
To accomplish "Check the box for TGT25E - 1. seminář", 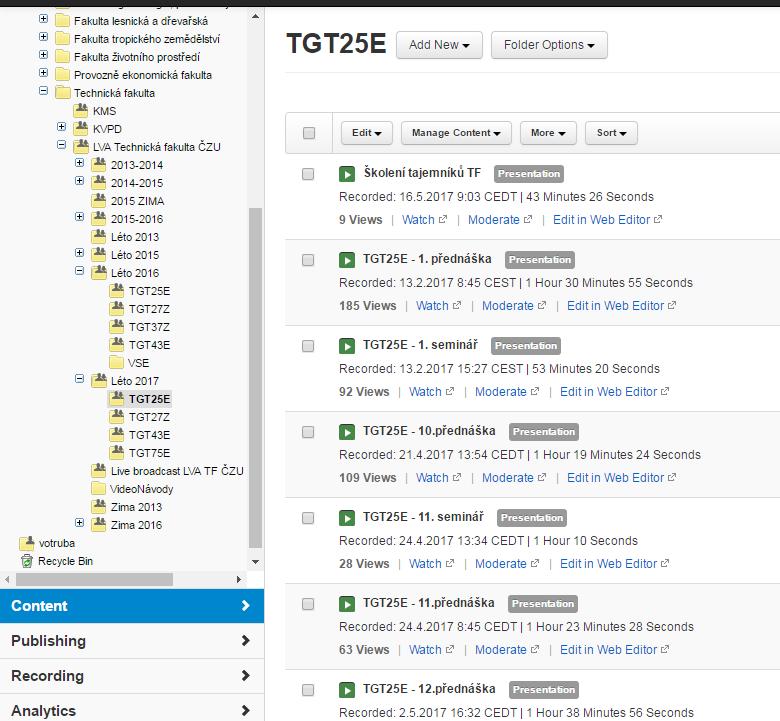I will click(x=308, y=346).
